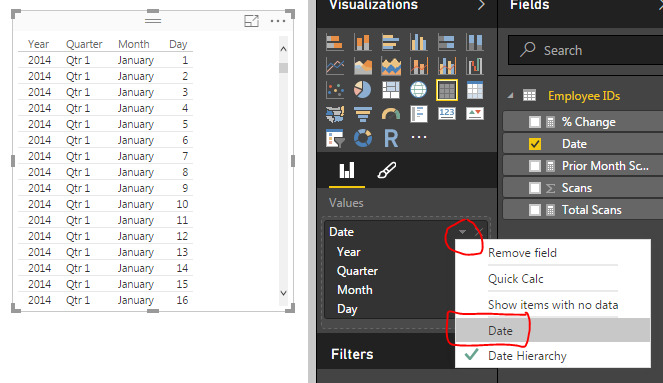Select the Year level under Date
Viewport: 663px width, 383px height.
(x=348, y=252)
